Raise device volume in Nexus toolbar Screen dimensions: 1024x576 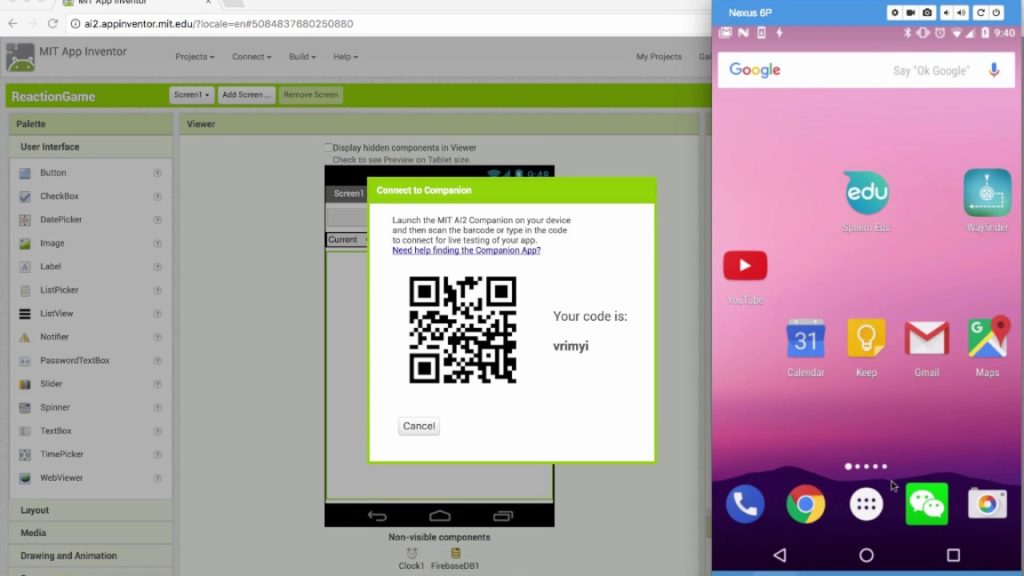click(961, 12)
